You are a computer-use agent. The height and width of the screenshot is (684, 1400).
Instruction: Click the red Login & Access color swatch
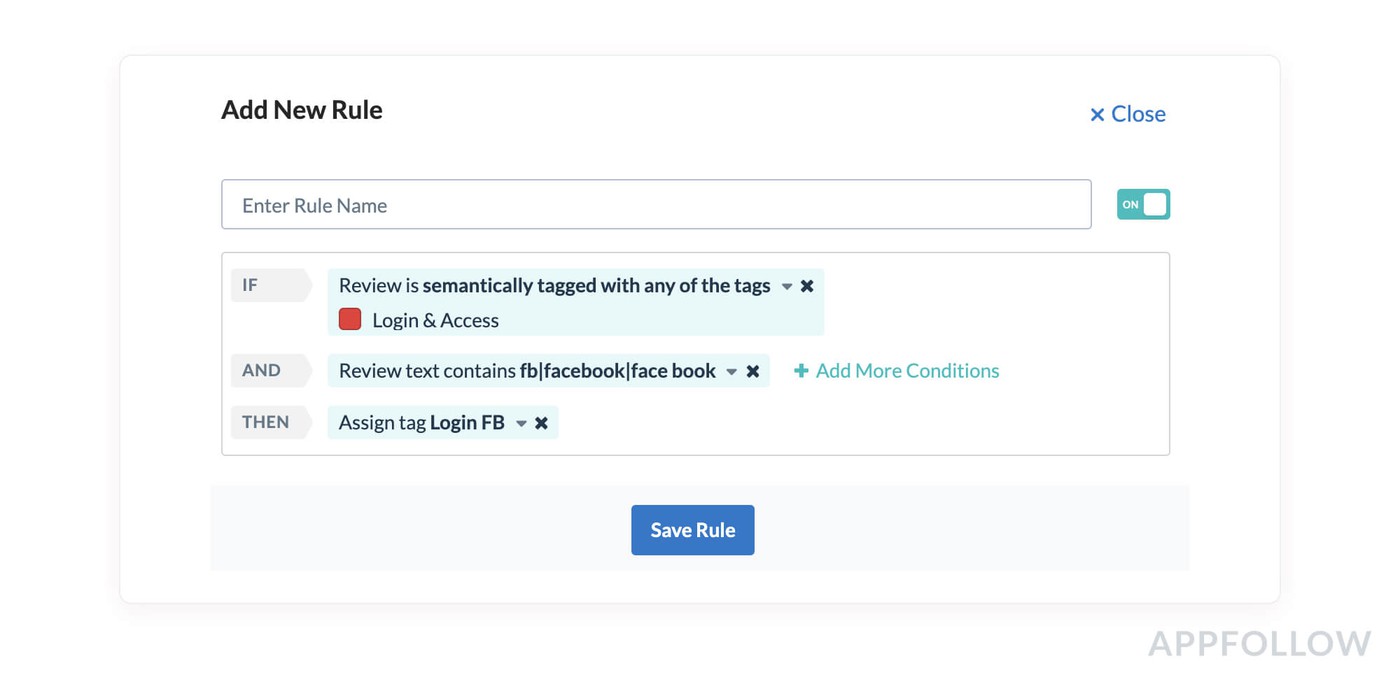click(350, 320)
